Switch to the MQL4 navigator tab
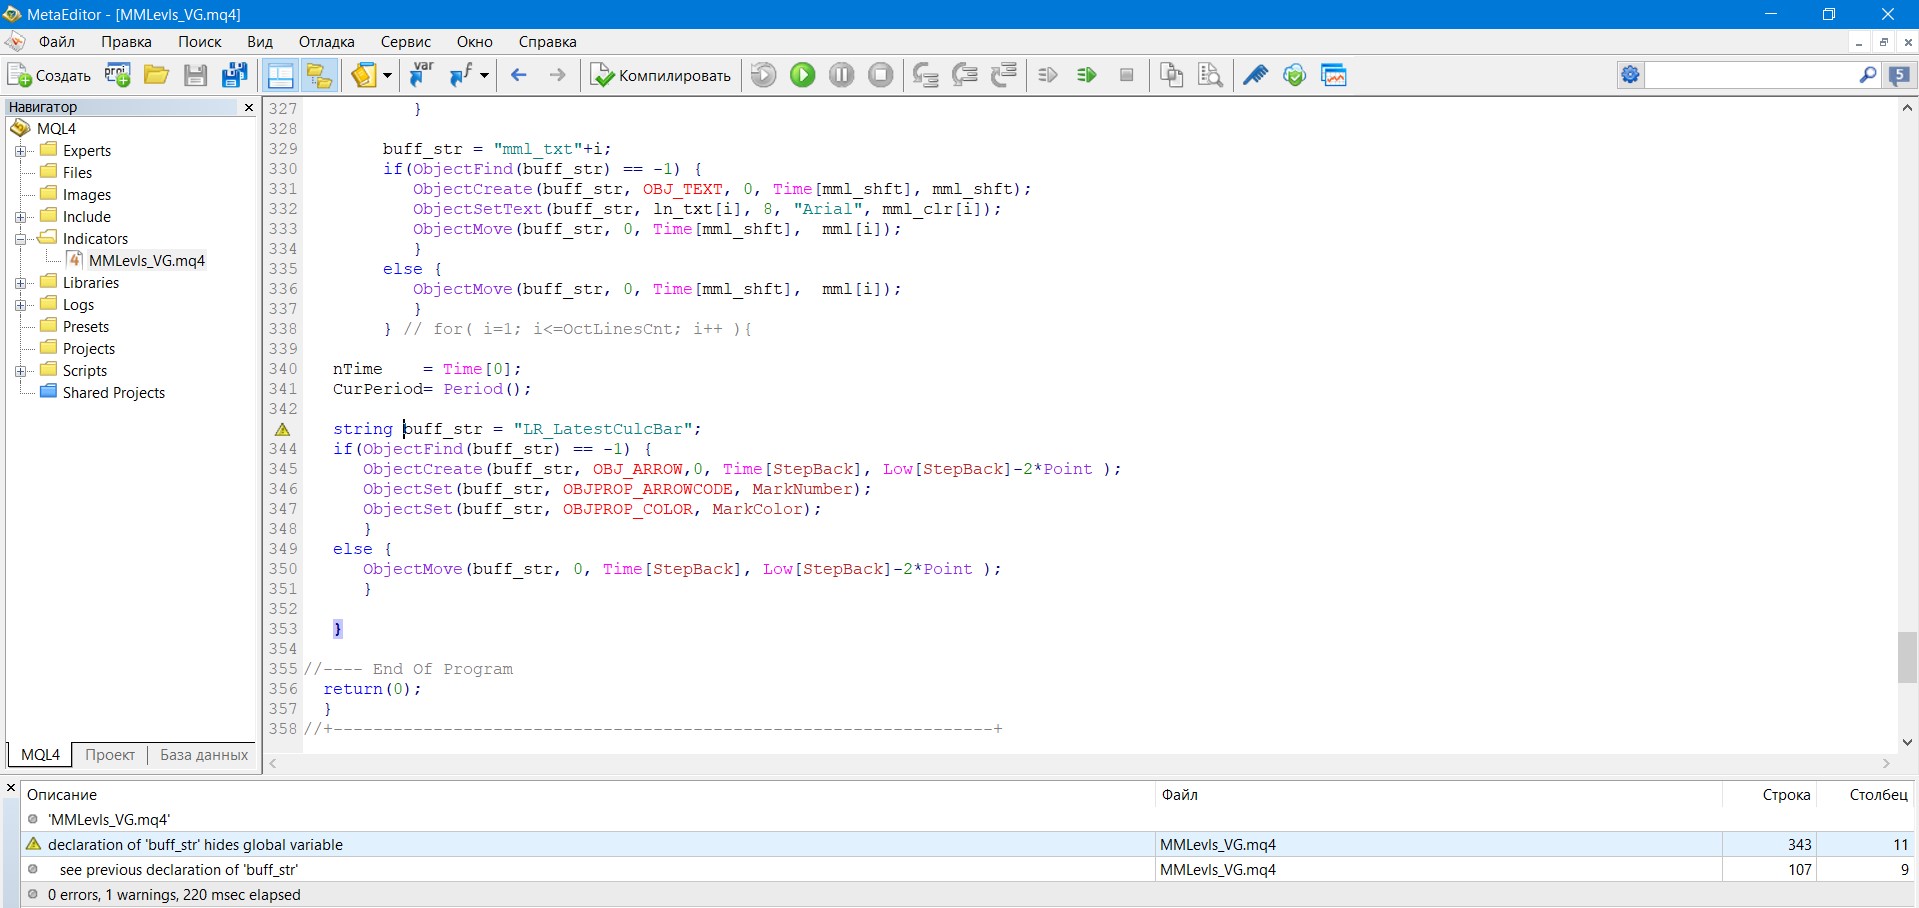Viewport: 1919px width, 908px height. point(41,755)
